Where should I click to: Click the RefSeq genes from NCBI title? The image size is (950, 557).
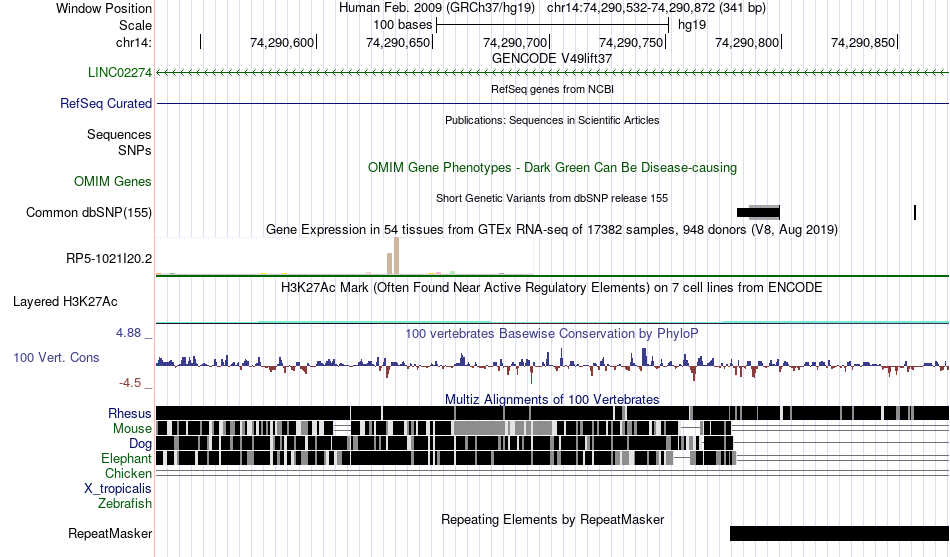click(552, 89)
